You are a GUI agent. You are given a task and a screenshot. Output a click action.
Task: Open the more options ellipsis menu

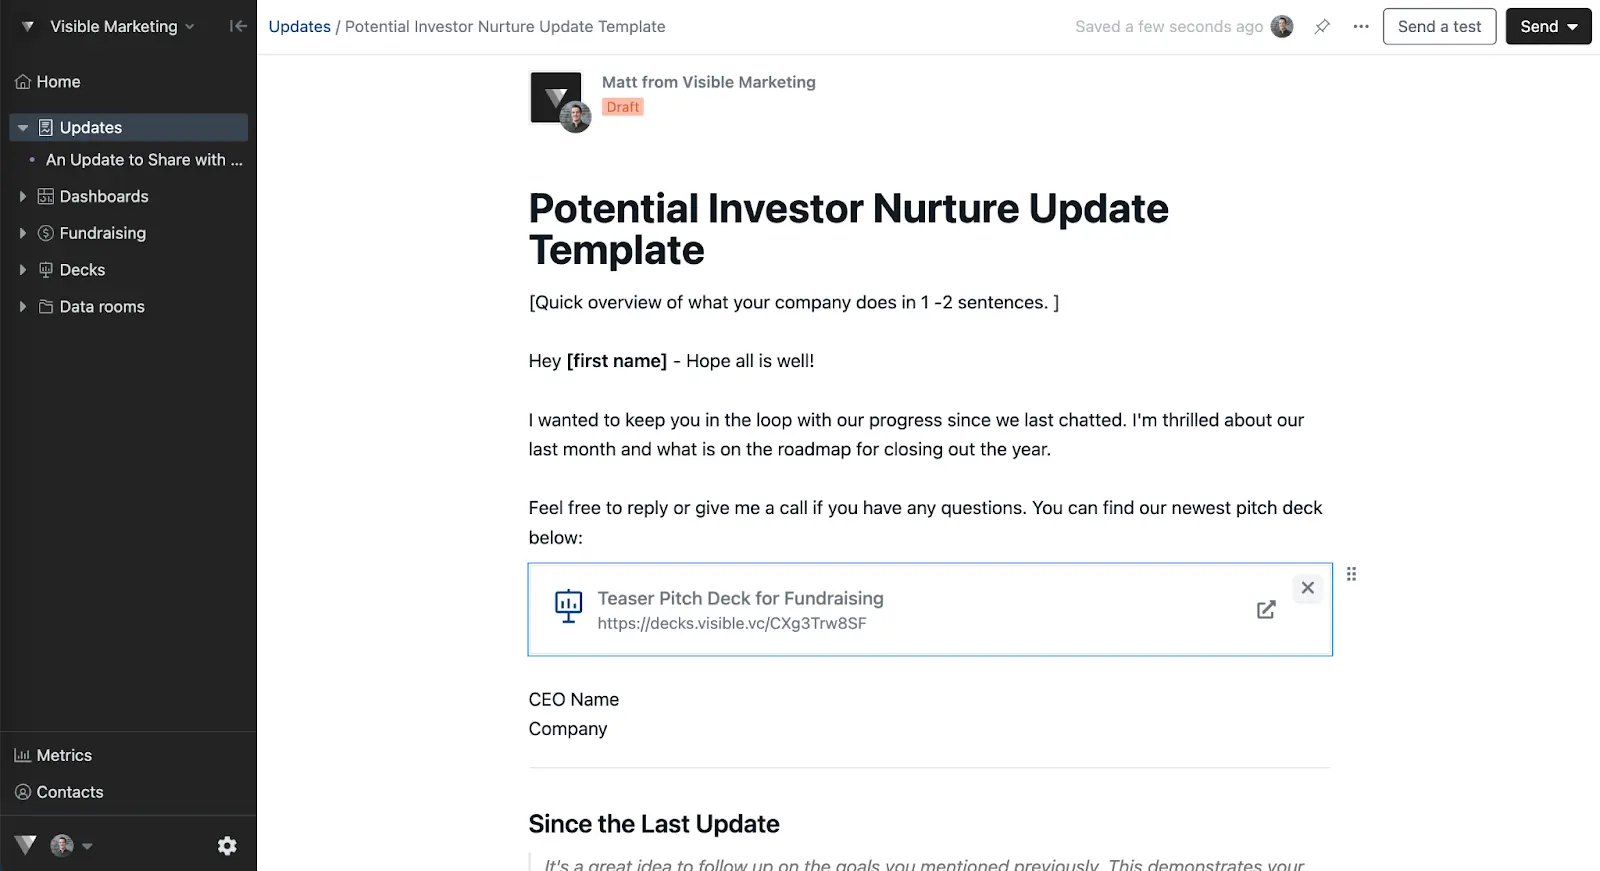point(1361,26)
